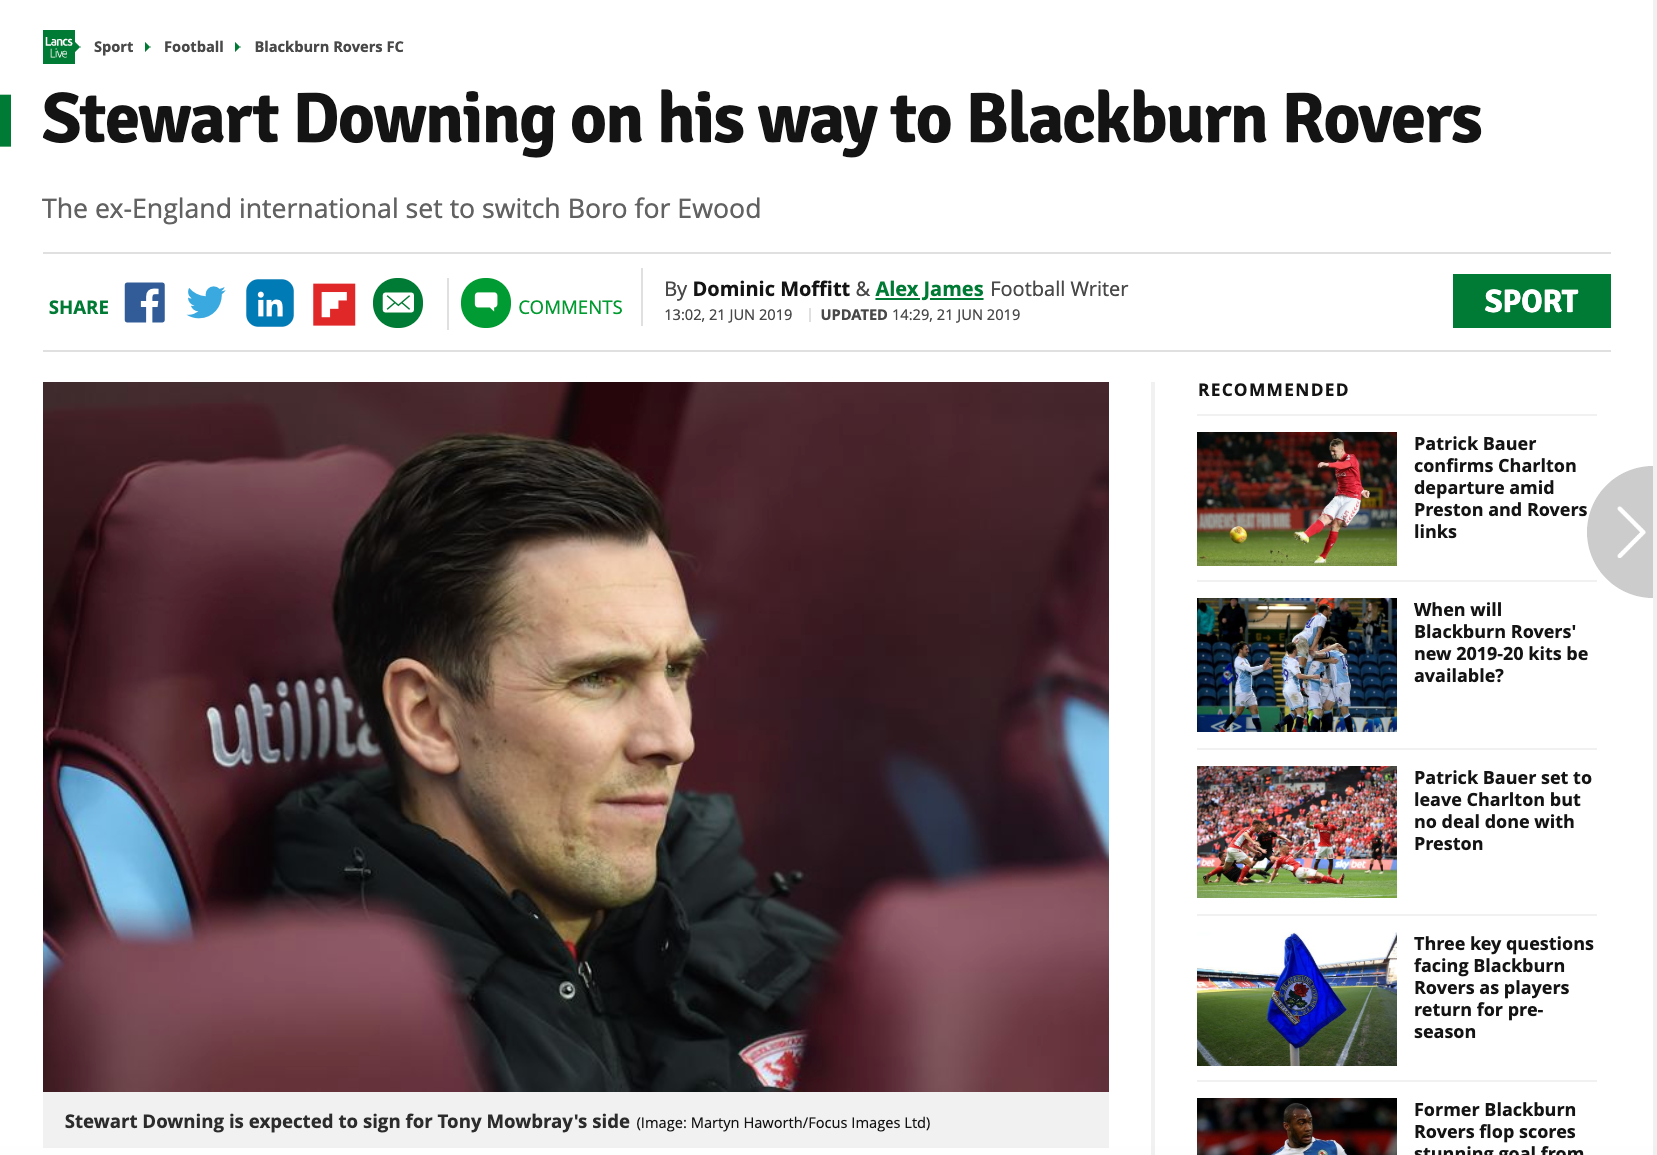Open Patrick Bauer confirms Charlton departure story

(x=1500, y=487)
